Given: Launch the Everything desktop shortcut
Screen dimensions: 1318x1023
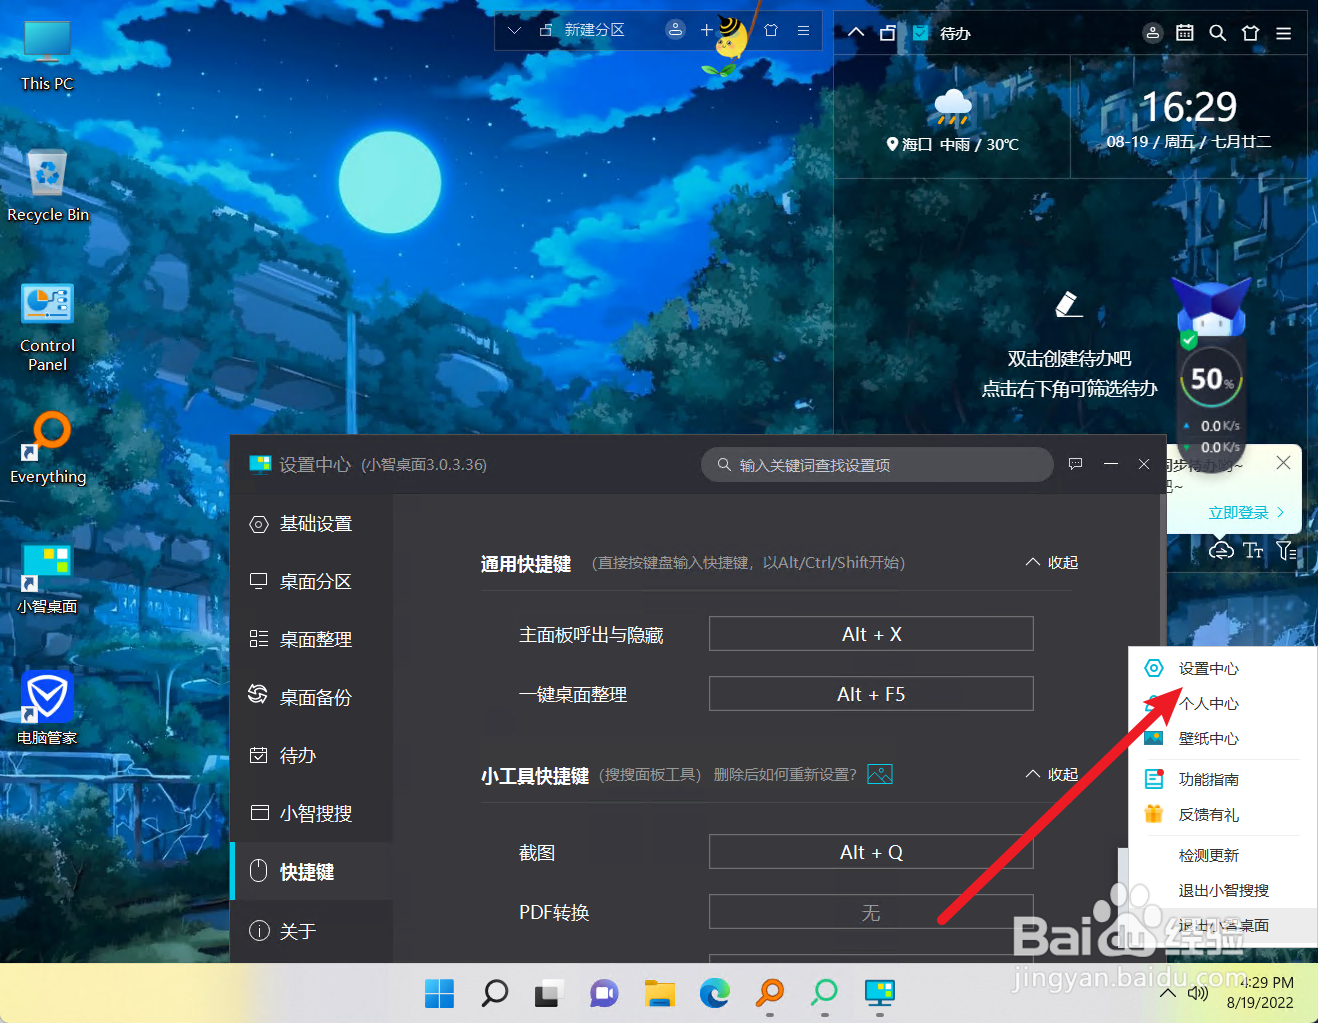Looking at the screenshot, I should tap(47, 447).
